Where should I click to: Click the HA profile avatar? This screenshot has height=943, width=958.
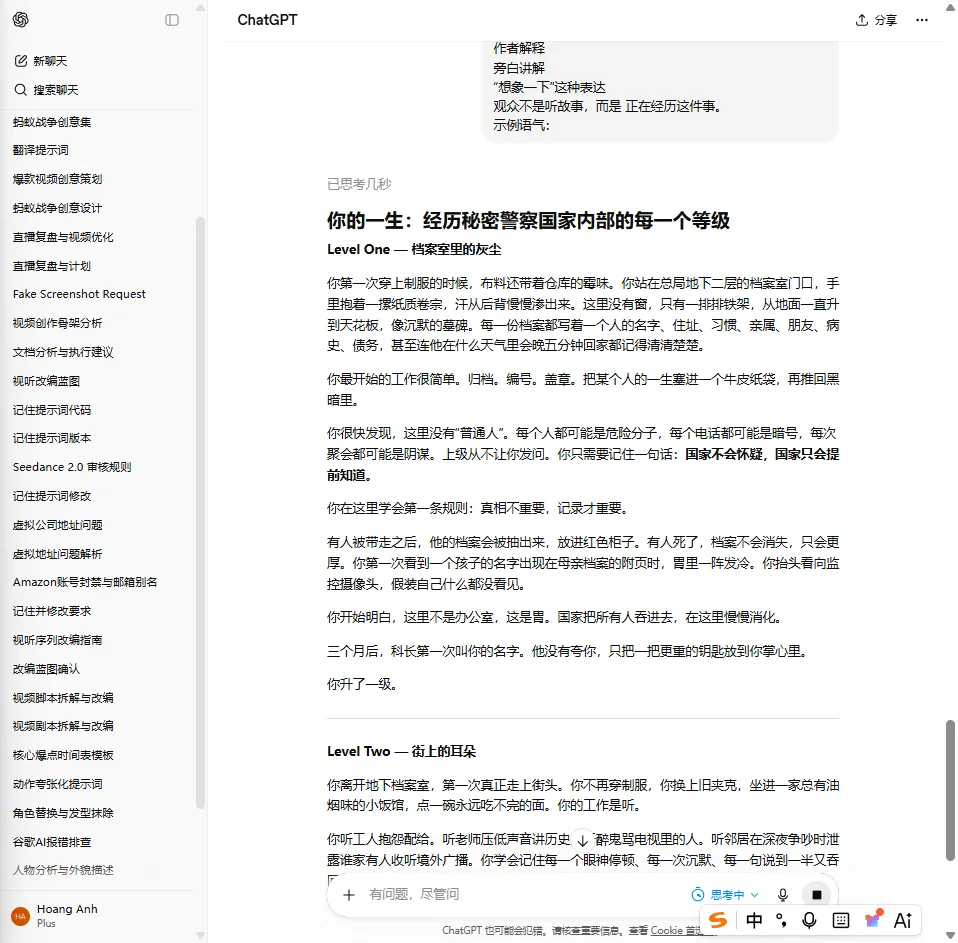click(x=20, y=916)
